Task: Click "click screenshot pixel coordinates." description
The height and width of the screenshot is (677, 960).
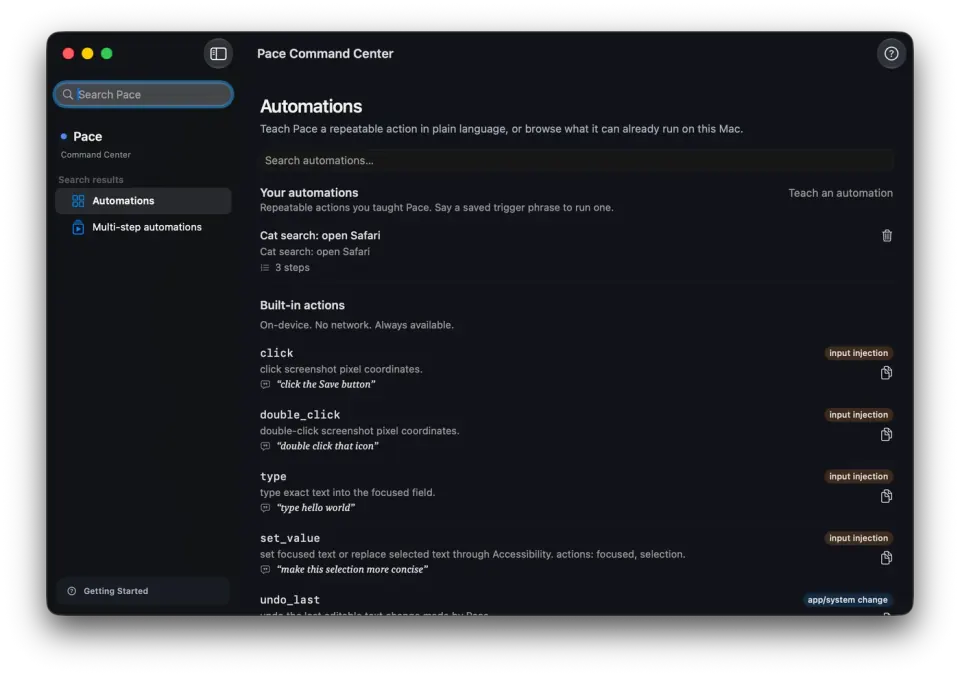Action: click(x=341, y=370)
